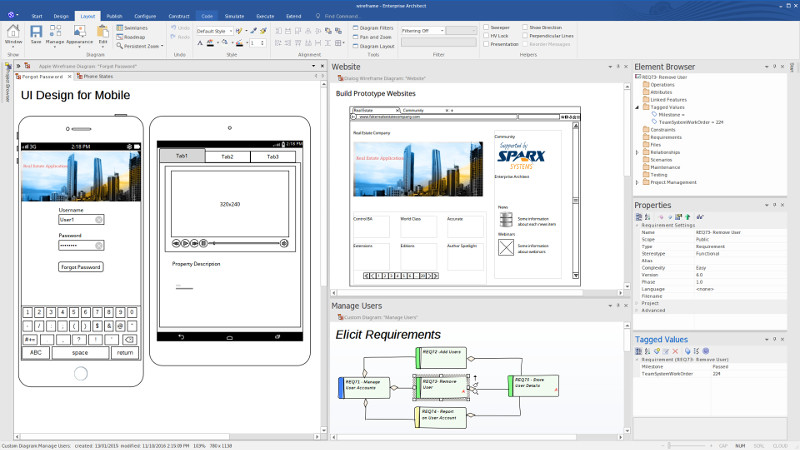Click the Manage diagram icon
Screen dimensions: 800x450
(55, 35)
